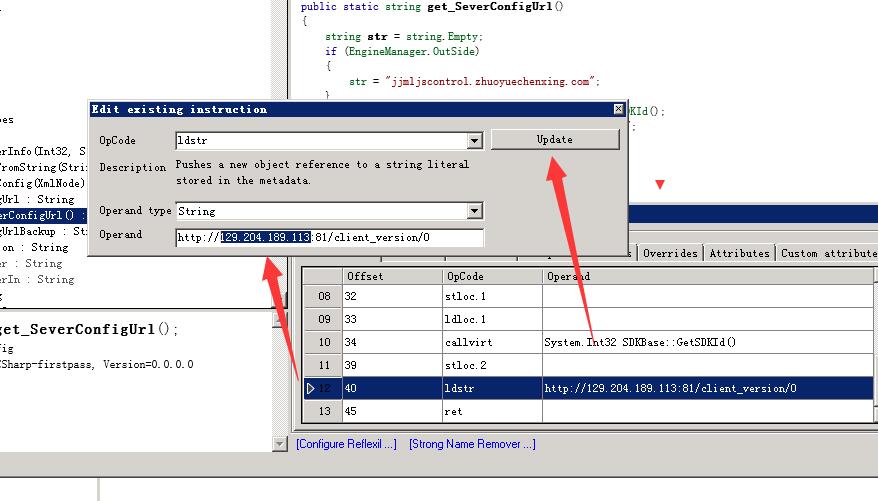Image resolution: width=878 pixels, height=501 pixels.
Task: Click the OpCode column header
Action: click(490, 275)
